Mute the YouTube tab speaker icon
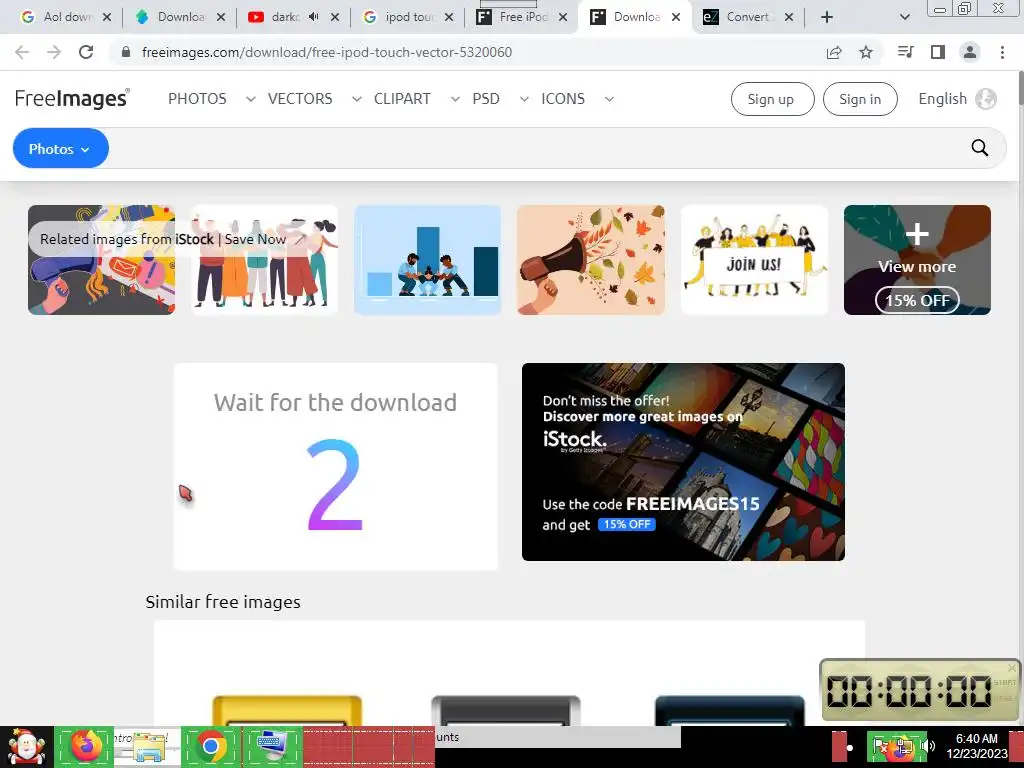 pyautogui.click(x=313, y=17)
